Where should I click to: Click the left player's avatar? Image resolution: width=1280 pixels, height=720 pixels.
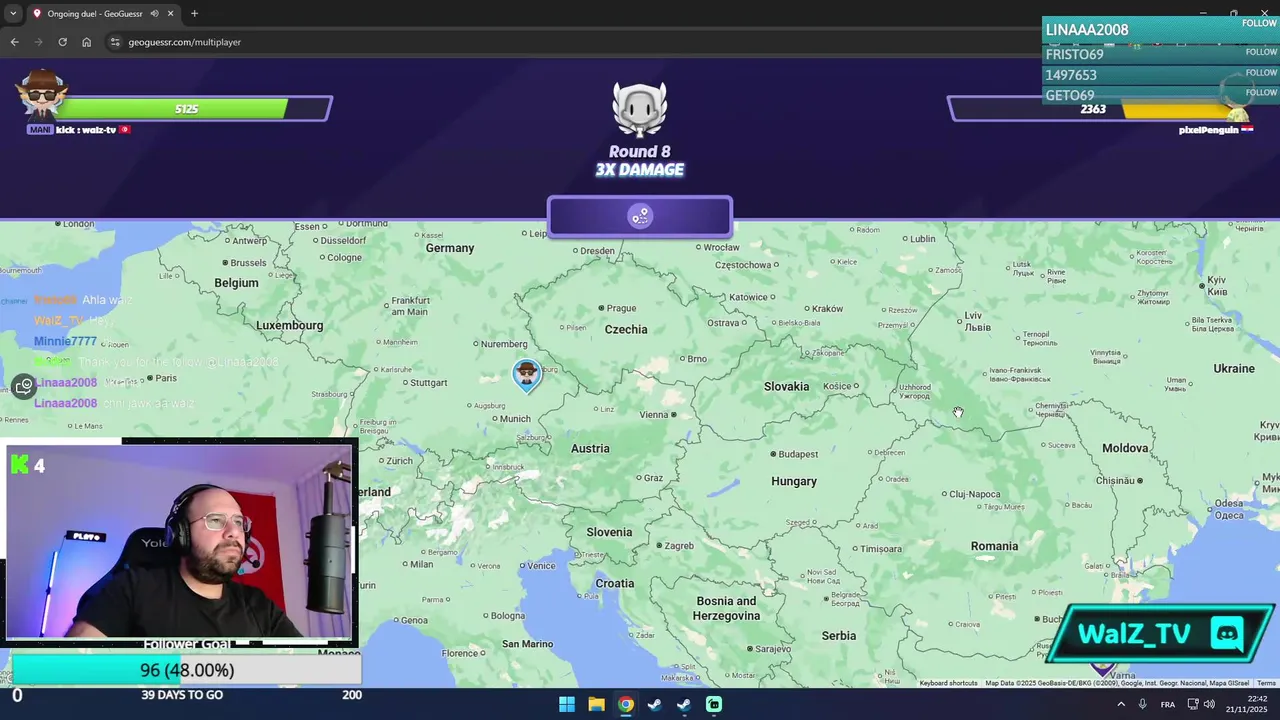(41, 95)
